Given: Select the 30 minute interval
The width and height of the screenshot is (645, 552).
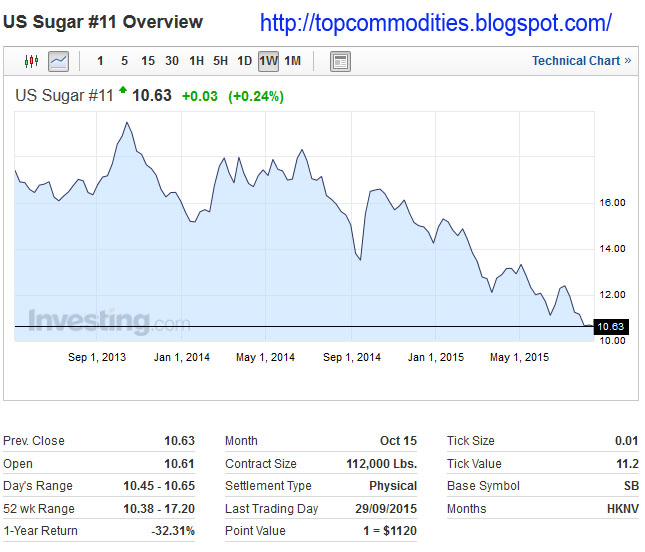Looking at the screenshot, I should [172, 61].
